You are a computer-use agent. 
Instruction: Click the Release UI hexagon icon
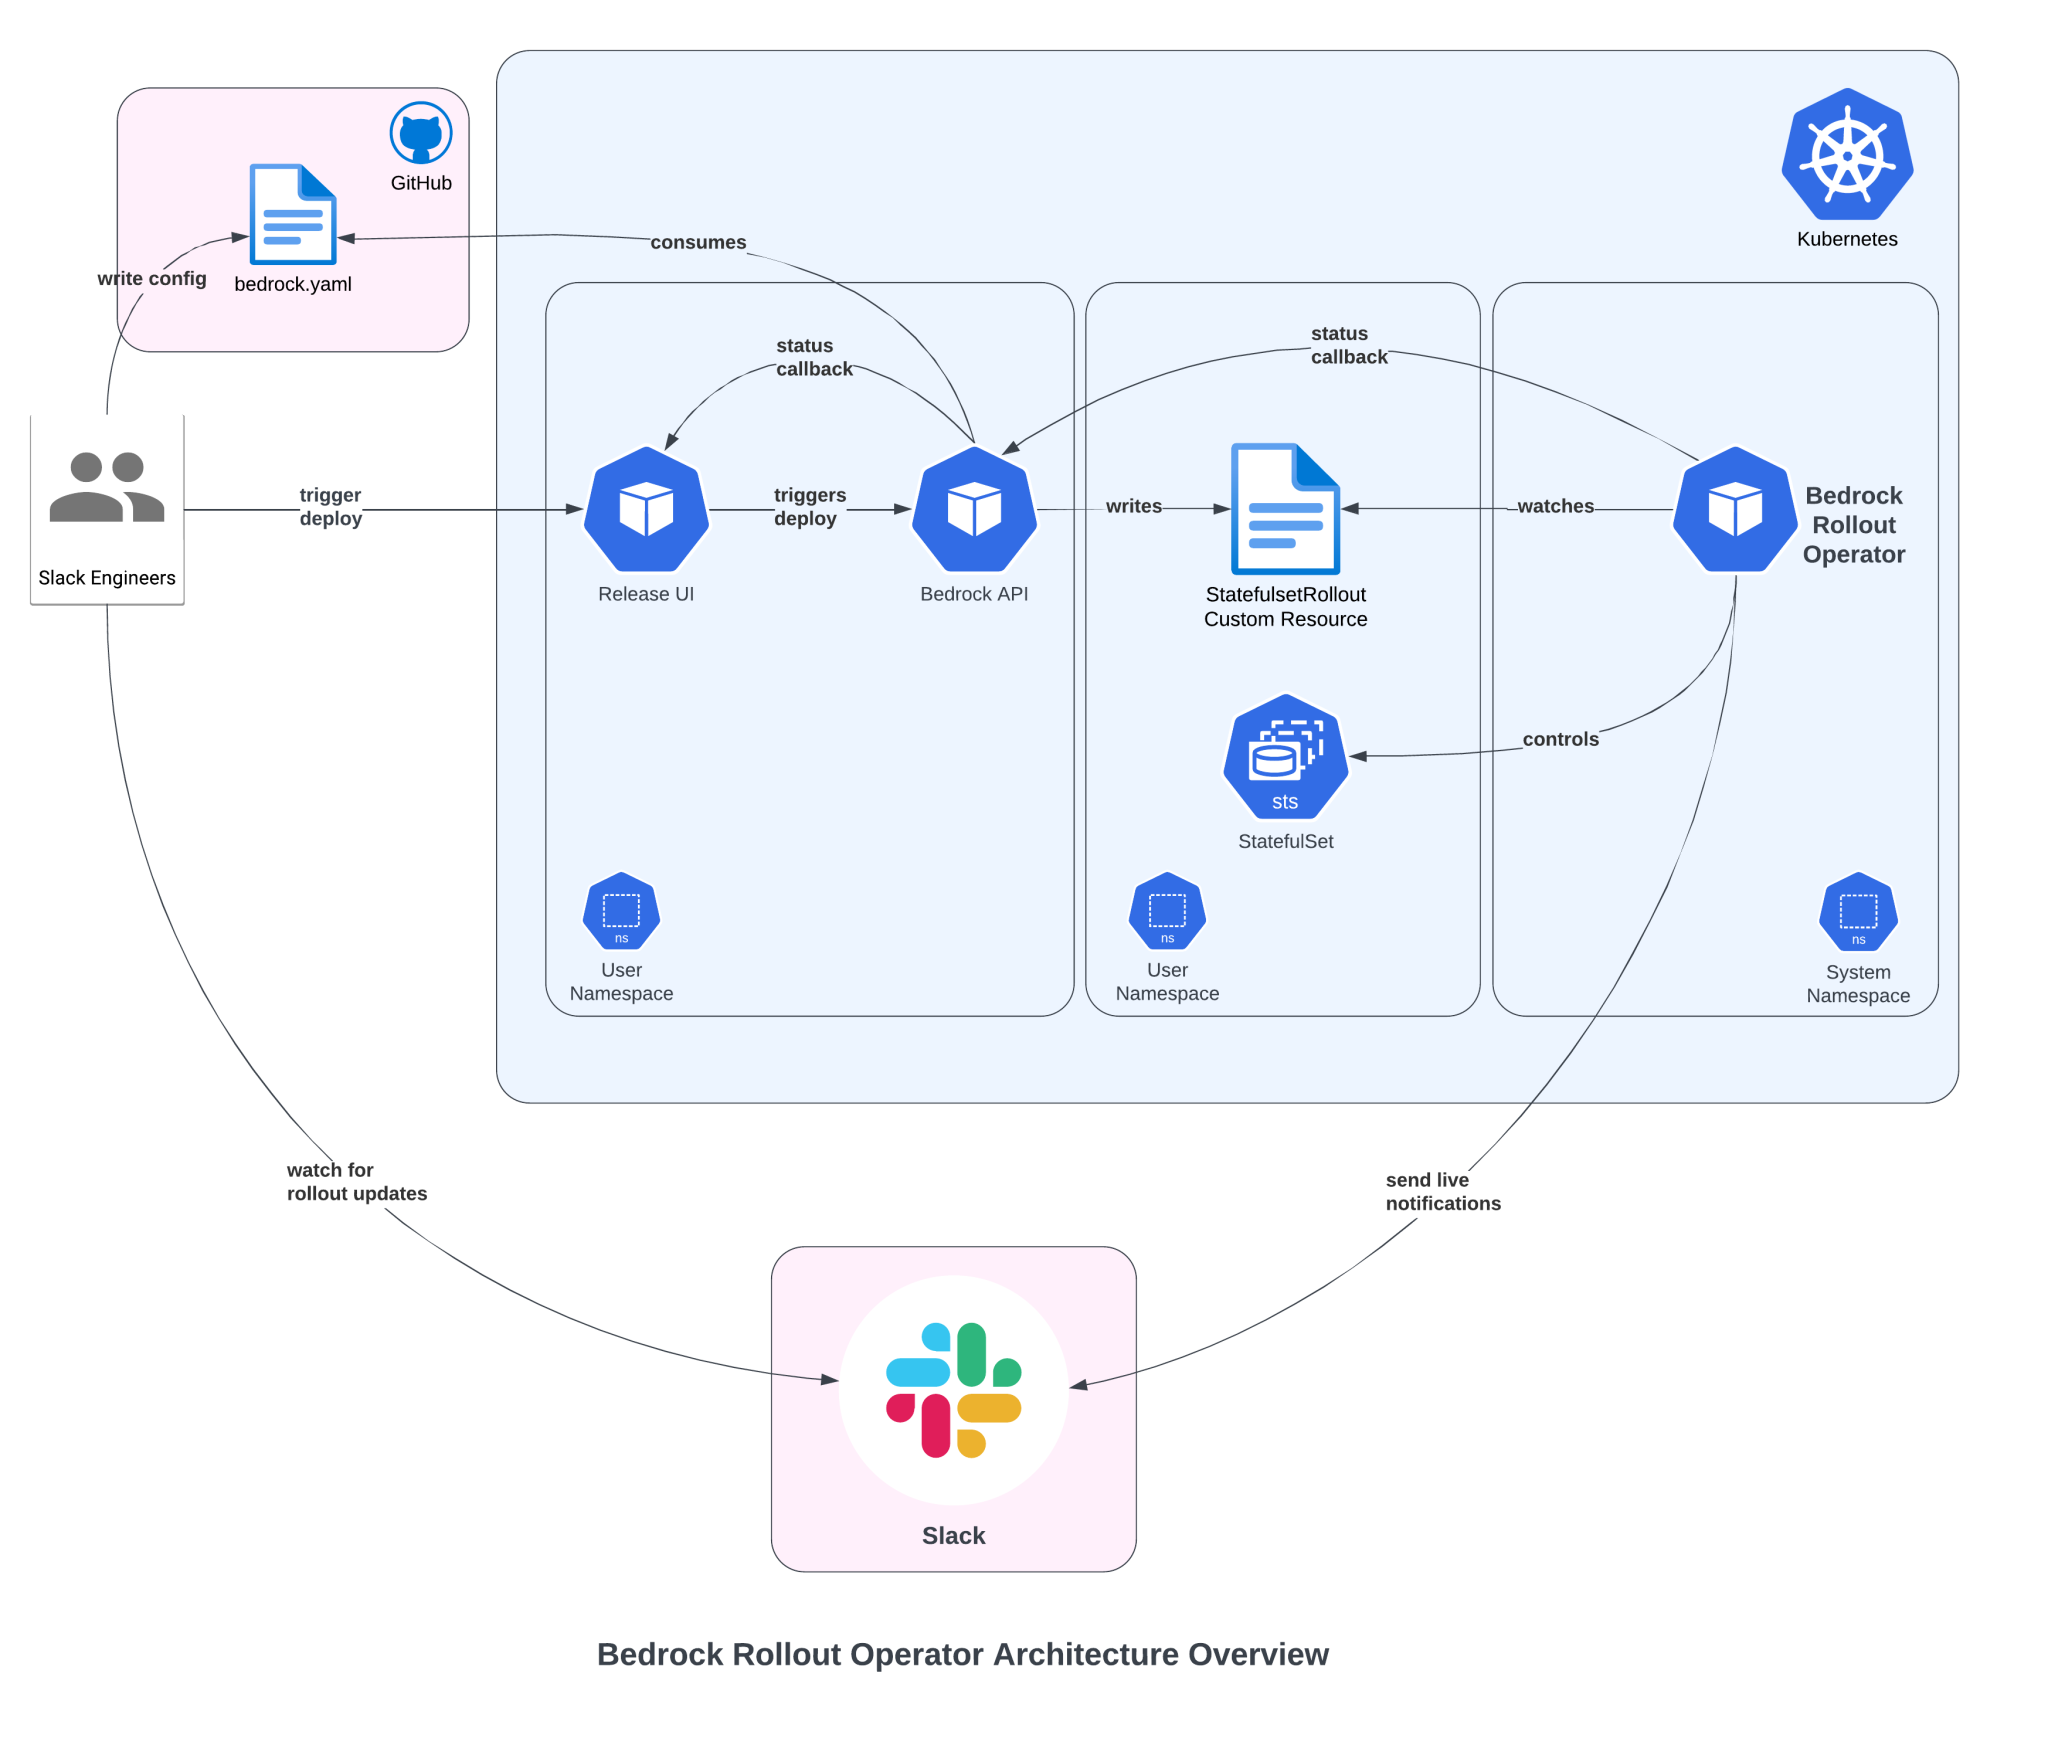[x=646, y=509]
